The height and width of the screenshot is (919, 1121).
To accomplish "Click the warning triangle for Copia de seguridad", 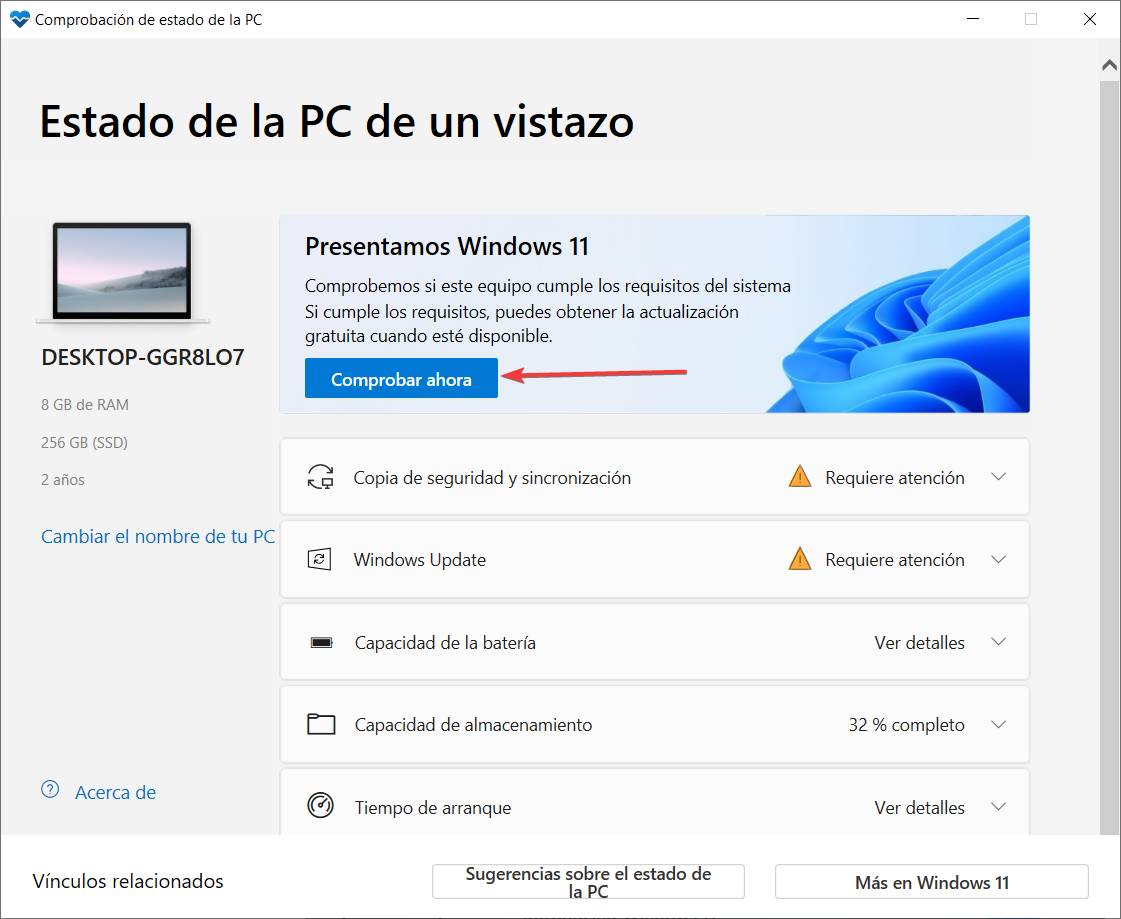I will (x=799, y=476).
